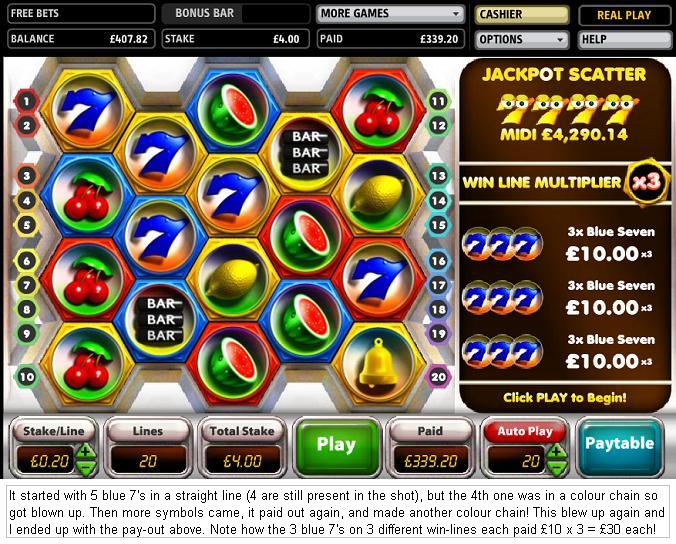Click the golden bell symbol
This screenshot has height=544, width=676.
[378, 365]
